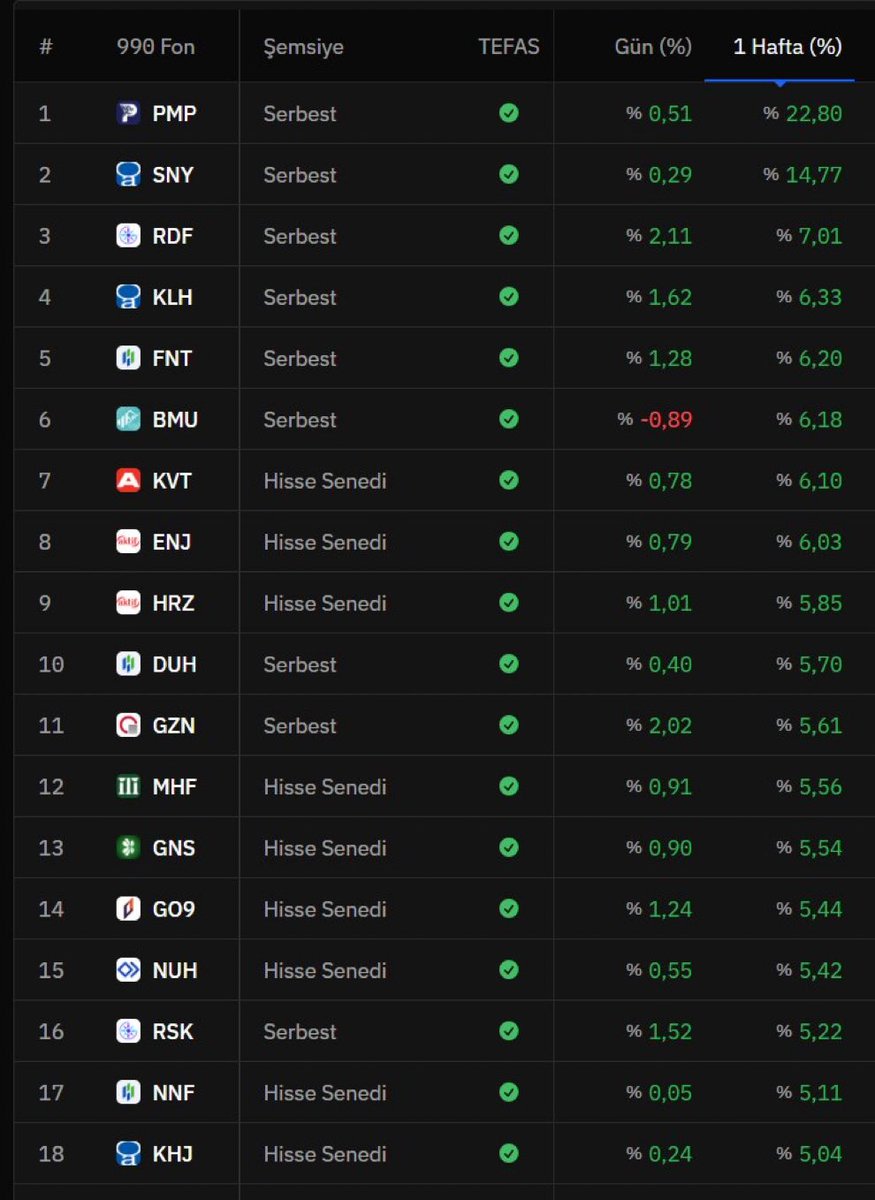Viewport: 875px width, 1200px height.
Task: Click Hisse Senedi label in ENJ row
Action: tap(325, 542)
